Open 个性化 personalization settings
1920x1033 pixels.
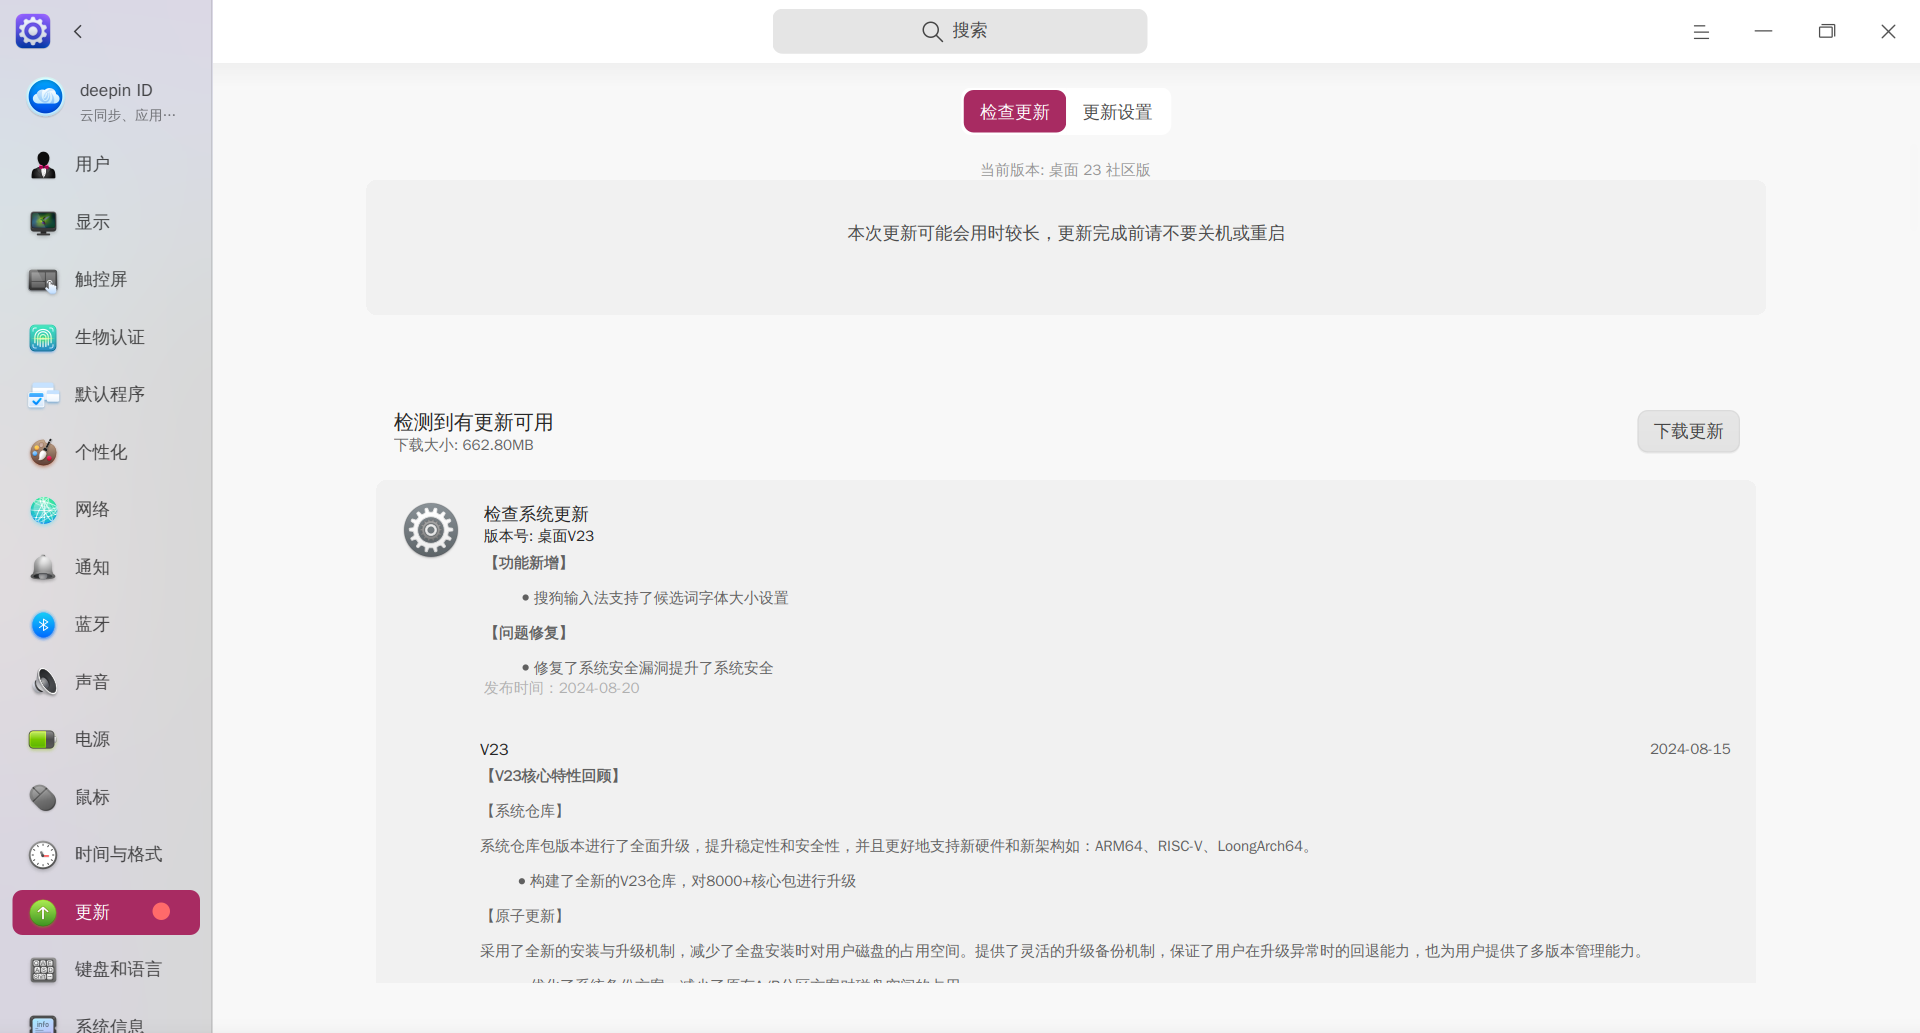(43, 452)
